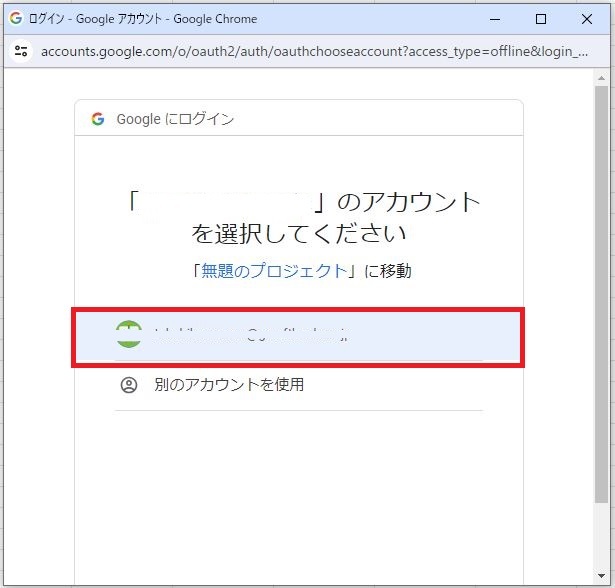The width and height of the screenshot is (615, 588).
Task: Close the Google login window
Action: 587,19
